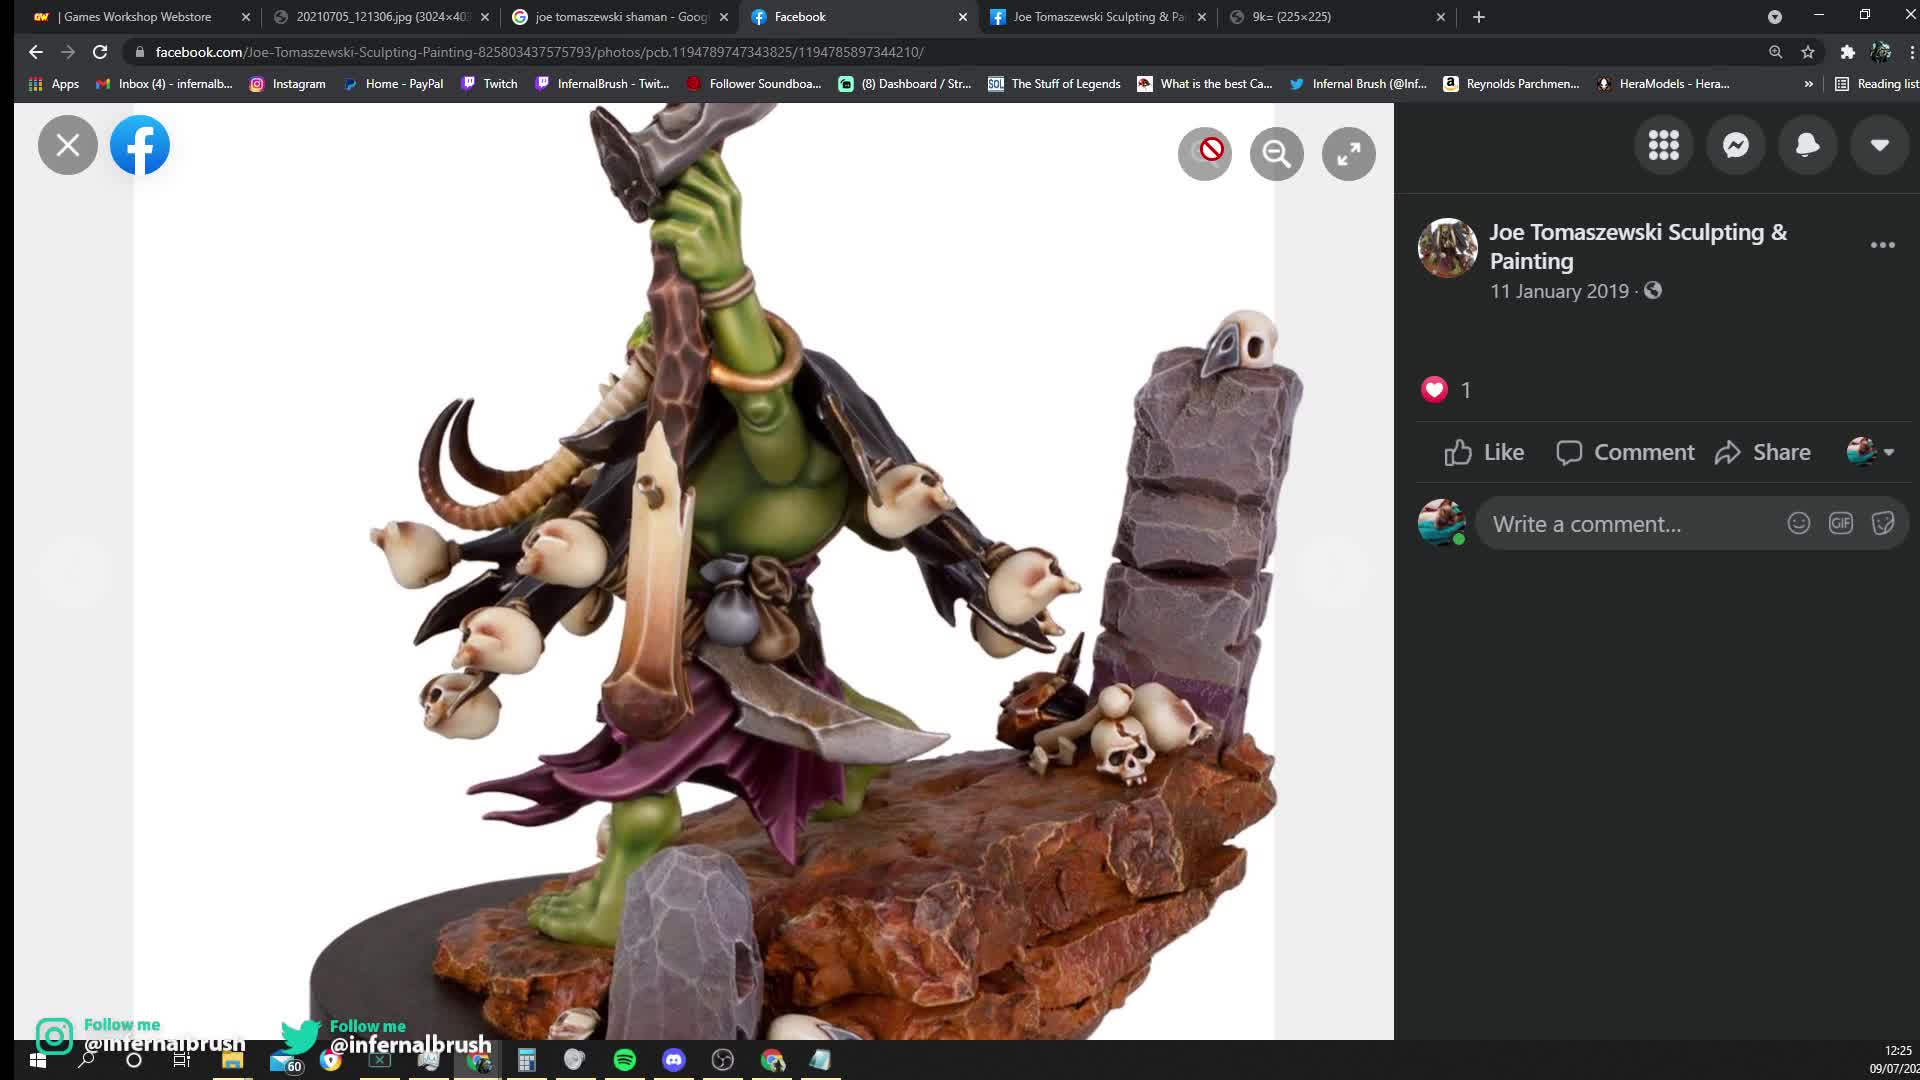Click the 11 January 2019 timestamp
1920x1080 pixels.
coord(1559,291)
